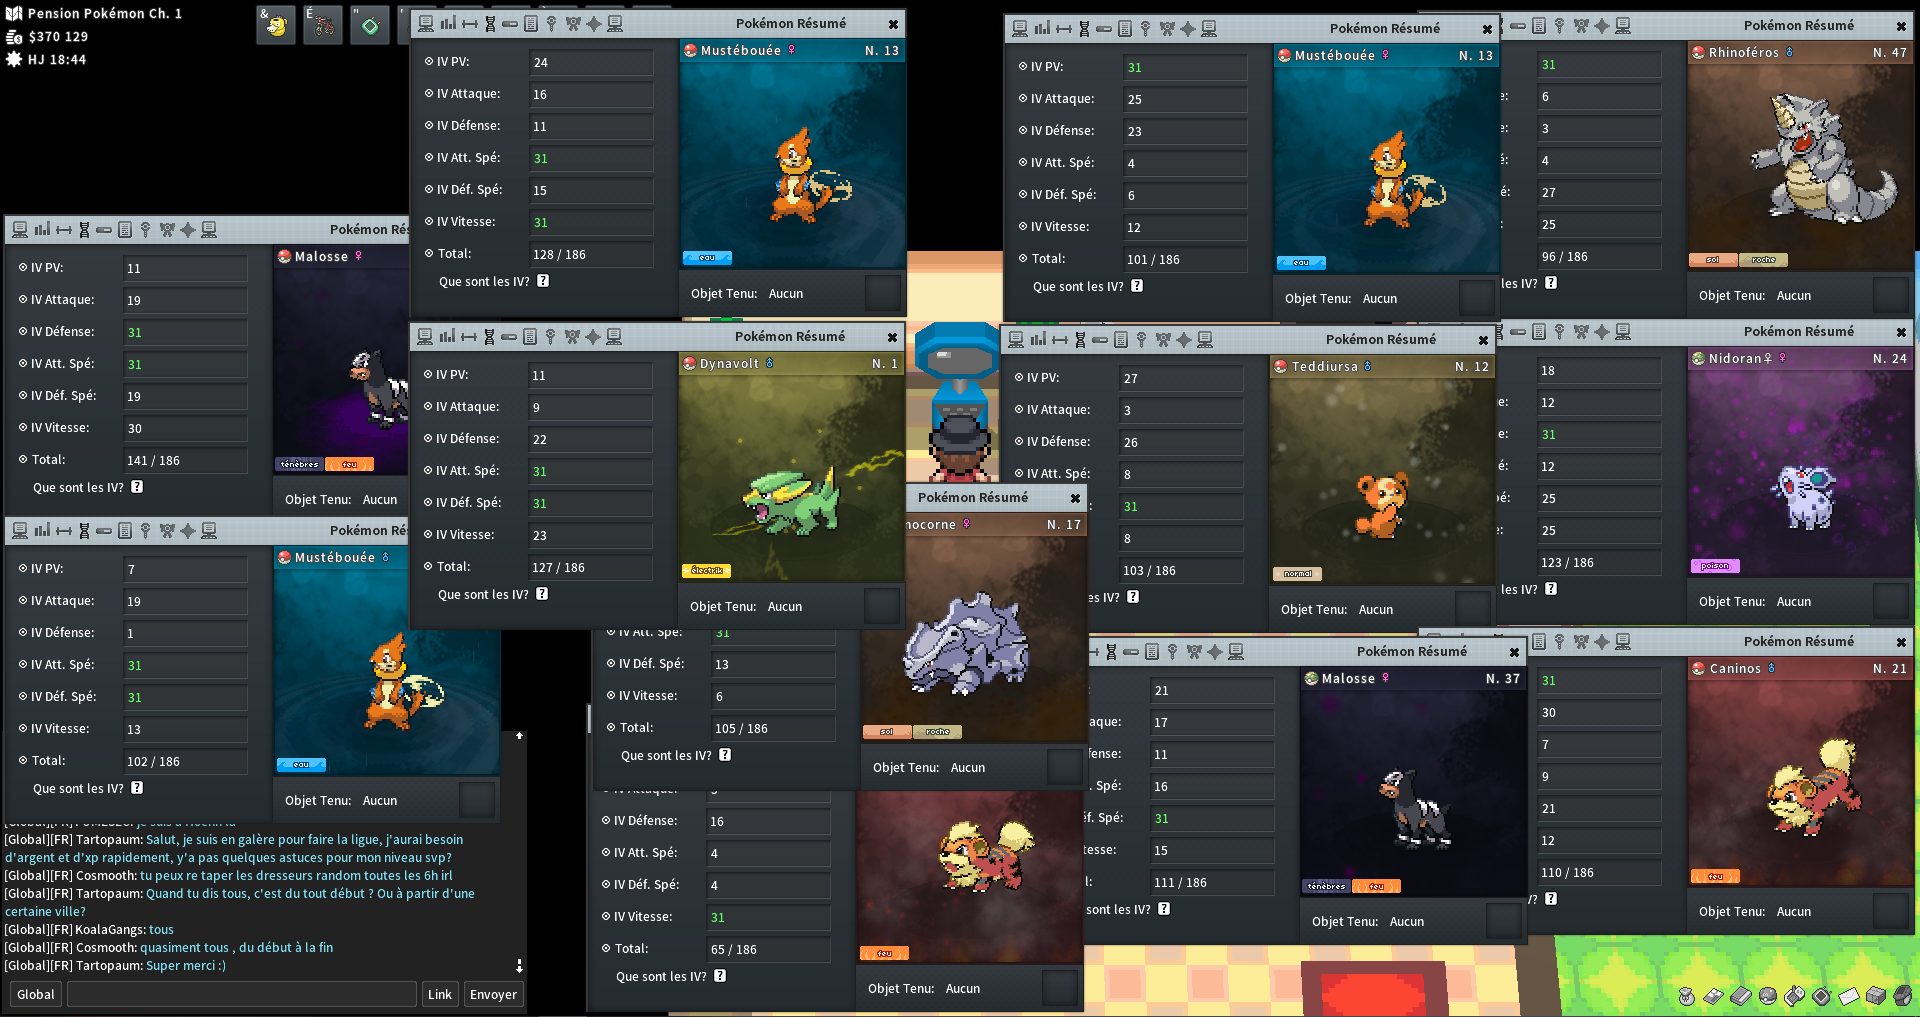
Task: Click double-arrow icon in Mustébouée 128/186 résumé
Action: (469, 23)
